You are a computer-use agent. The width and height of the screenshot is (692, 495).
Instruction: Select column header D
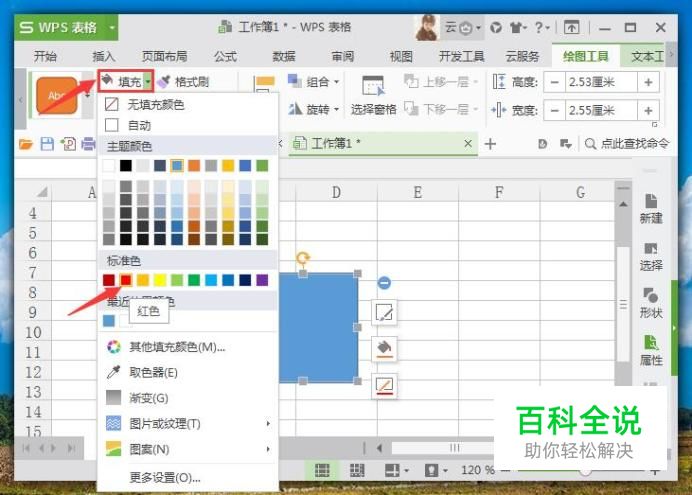pyautogui.click(x=336, y=192)
